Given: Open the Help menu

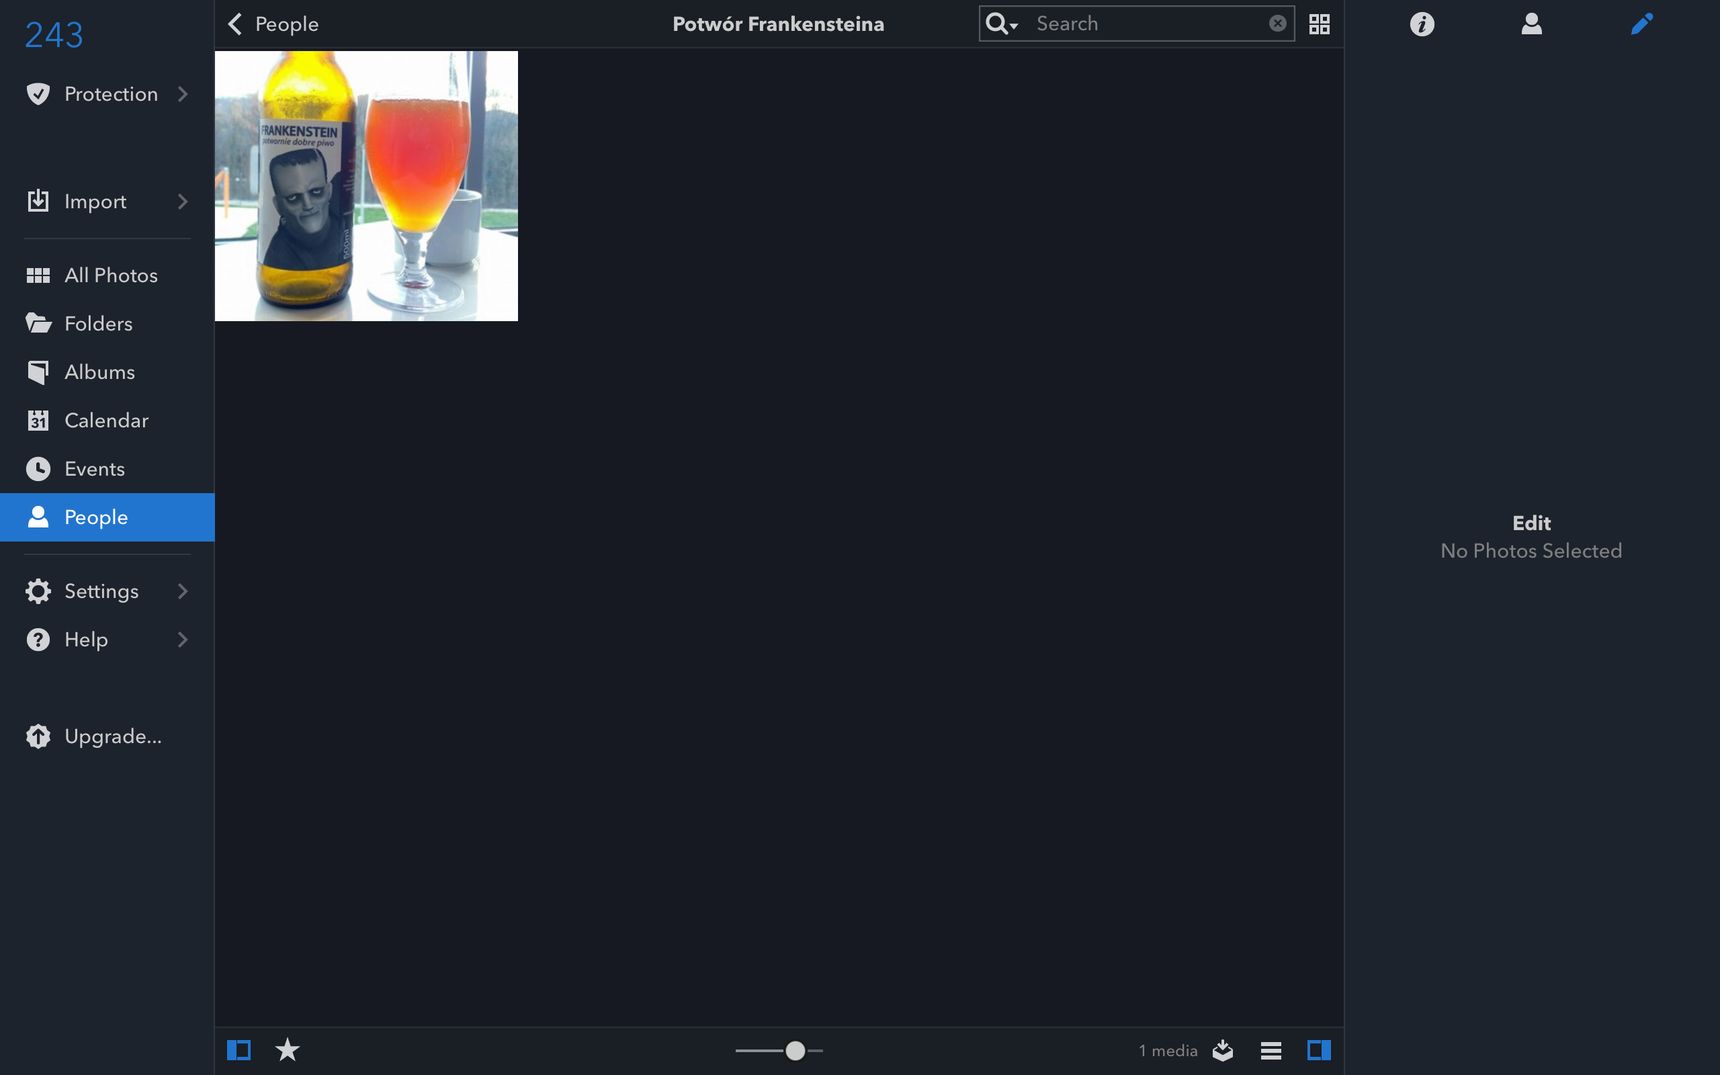Looking at the screenshot, I should coord(107,639).
